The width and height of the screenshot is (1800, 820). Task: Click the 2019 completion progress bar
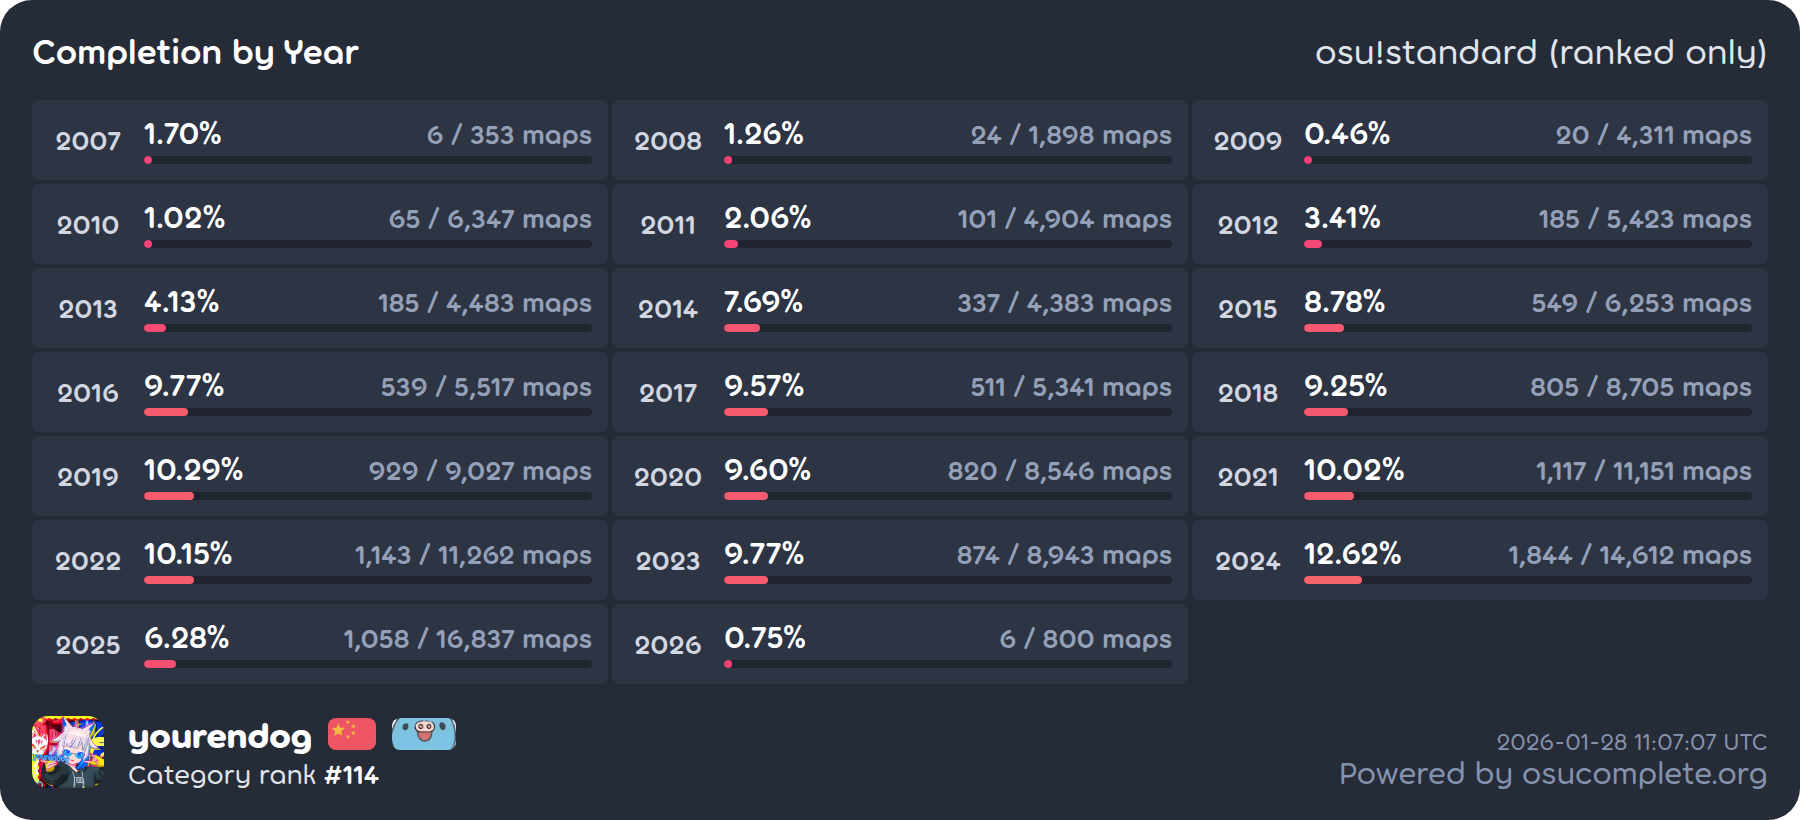(367, 496)
